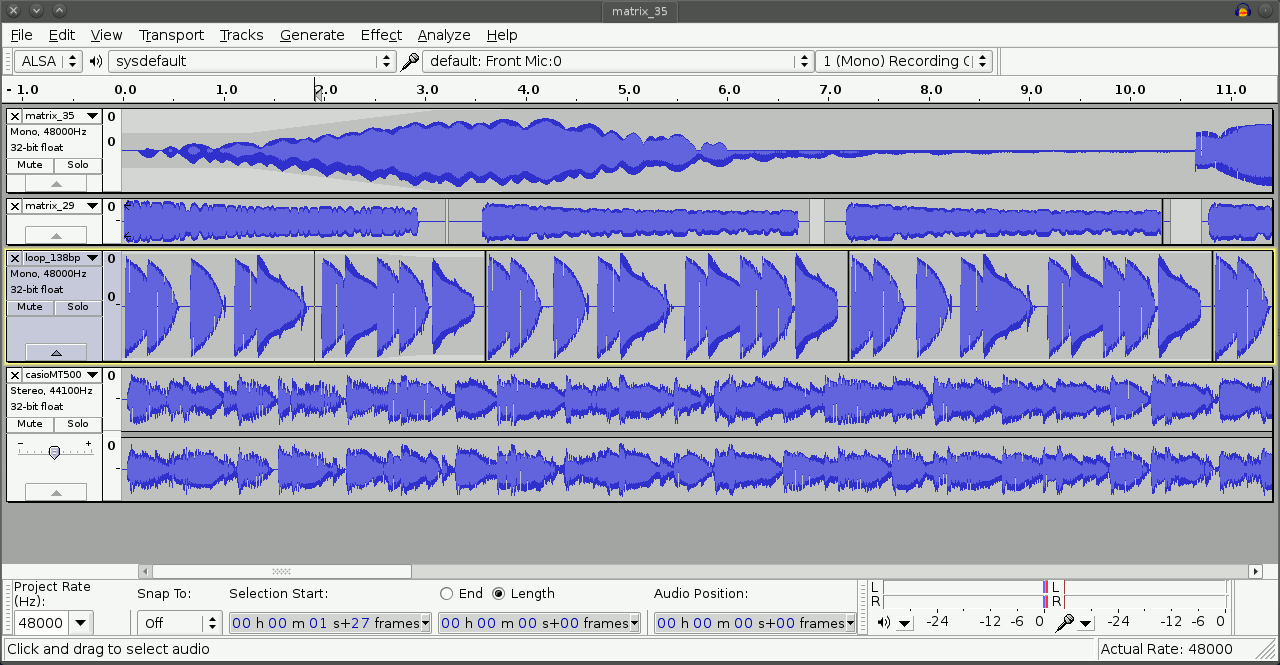Close the matrix_29 track

point(15,206)
